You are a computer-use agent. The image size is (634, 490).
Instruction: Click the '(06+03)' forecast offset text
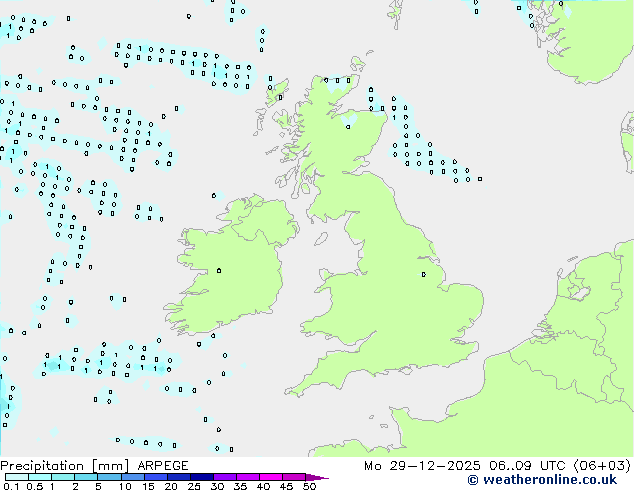pyautogui.click(x=602, y=466)
